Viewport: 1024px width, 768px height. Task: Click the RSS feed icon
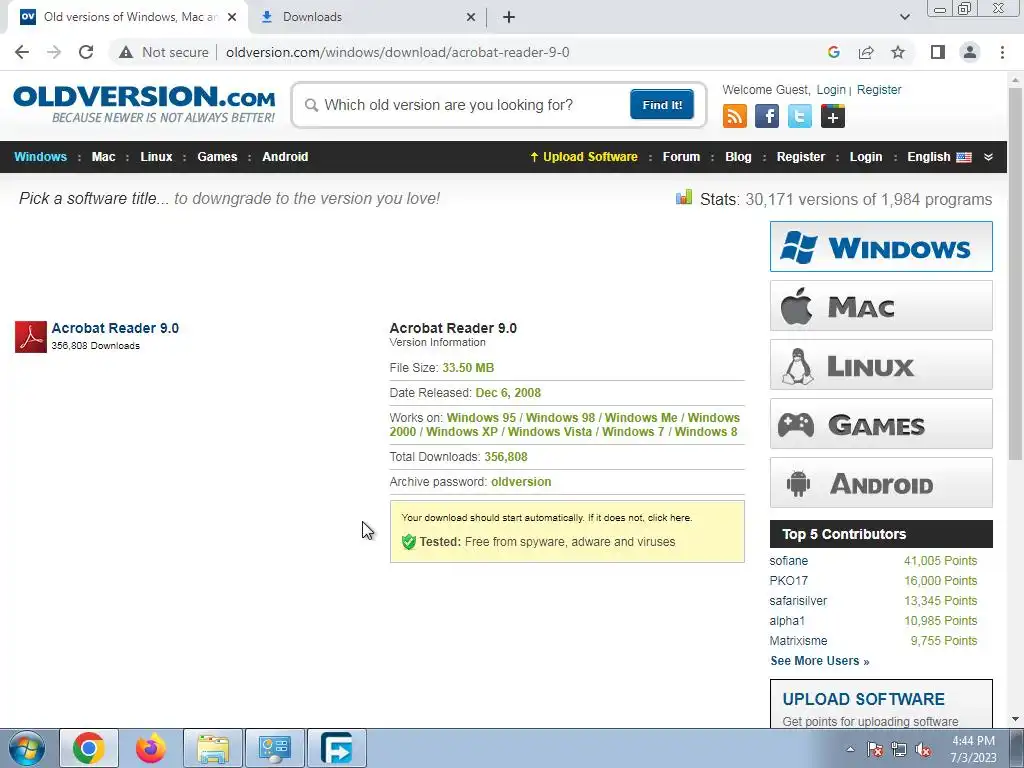tap(735, 116)
